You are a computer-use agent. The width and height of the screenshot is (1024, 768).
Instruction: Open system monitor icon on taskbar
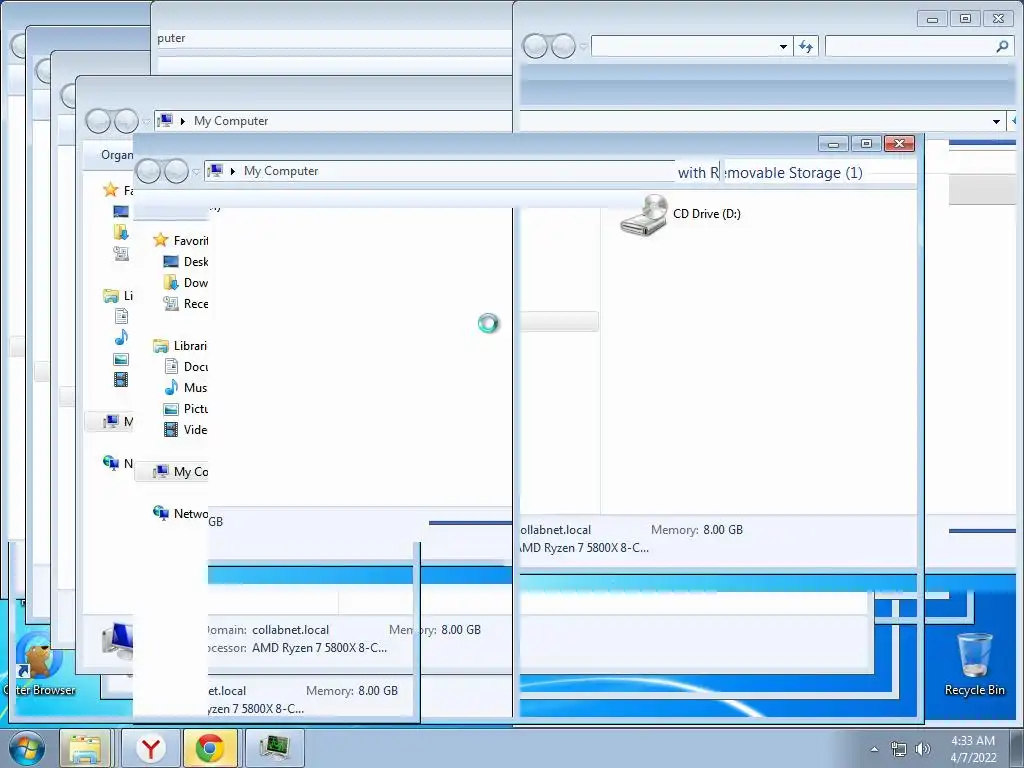coord(275,748)
